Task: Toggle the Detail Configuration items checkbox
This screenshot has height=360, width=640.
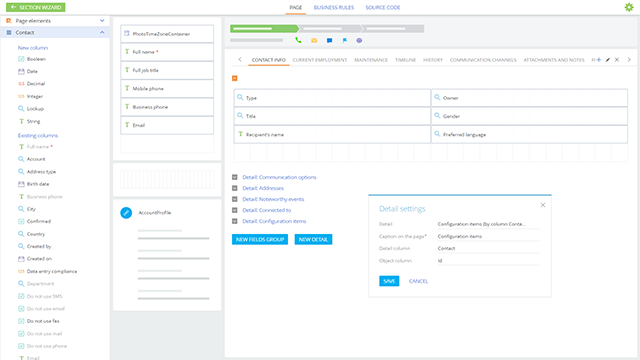Action: point(235,221)
